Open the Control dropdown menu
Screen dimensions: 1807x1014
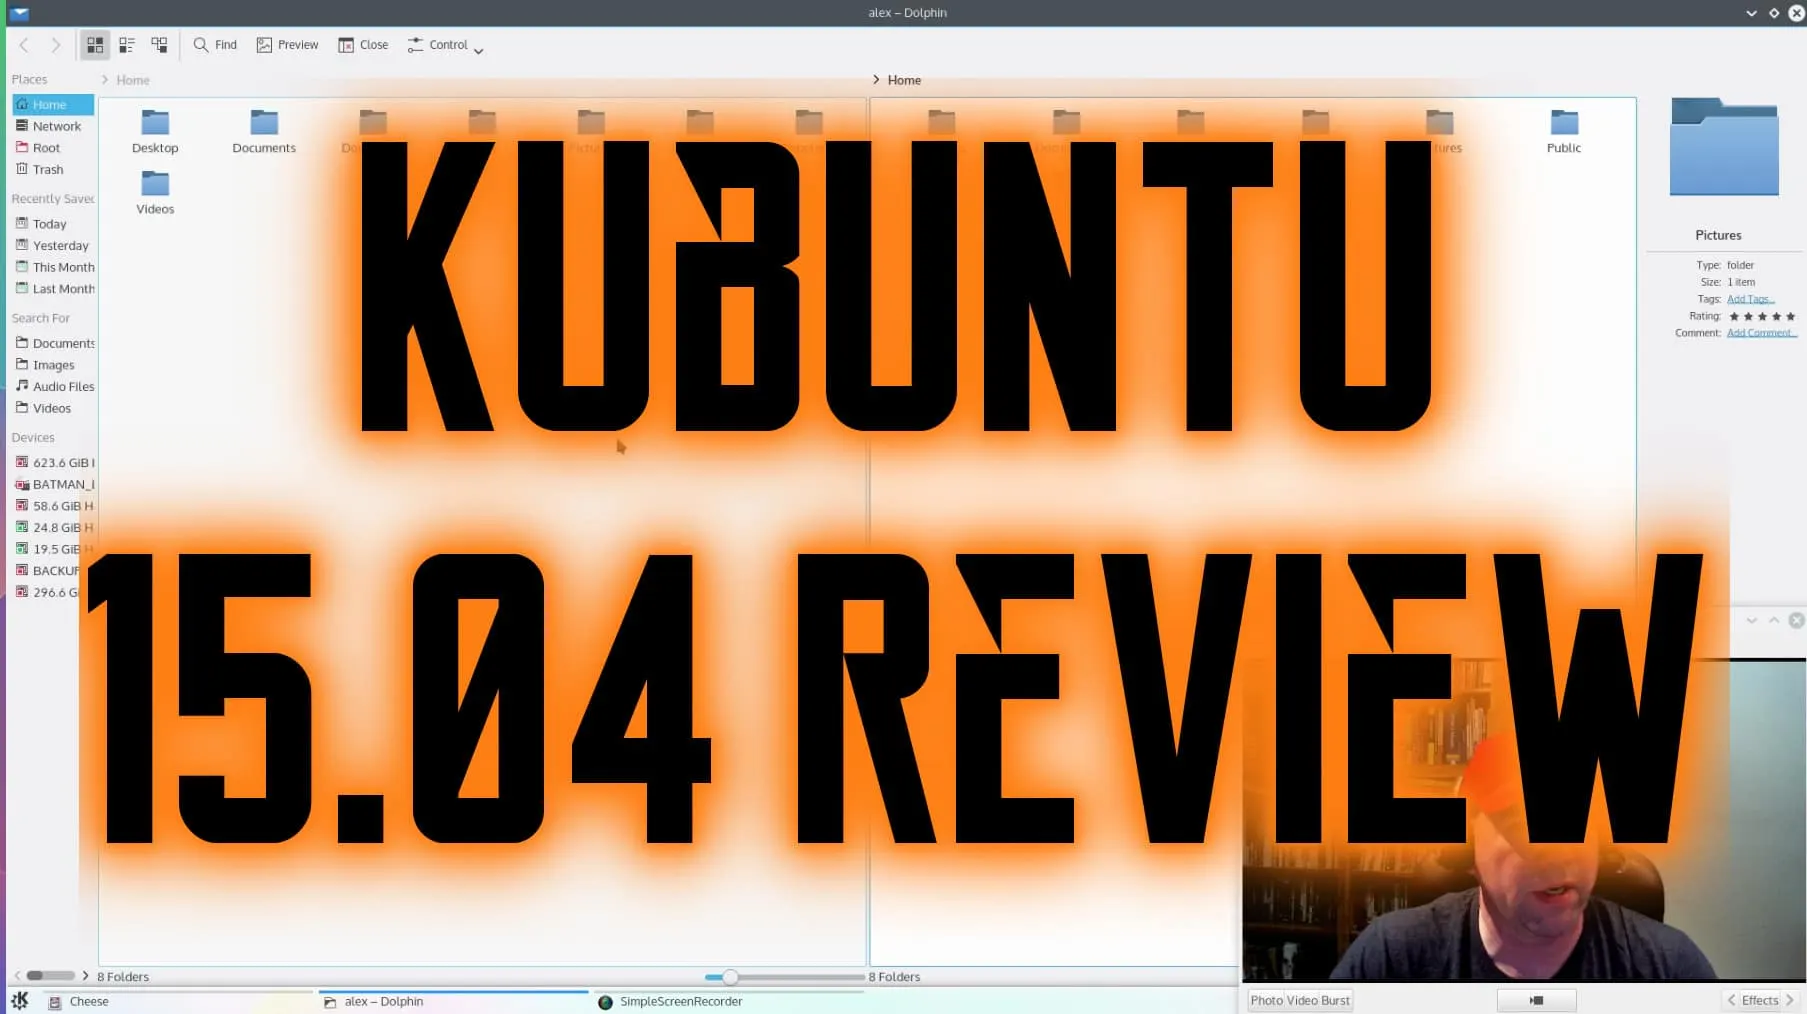tap(445, 45)
